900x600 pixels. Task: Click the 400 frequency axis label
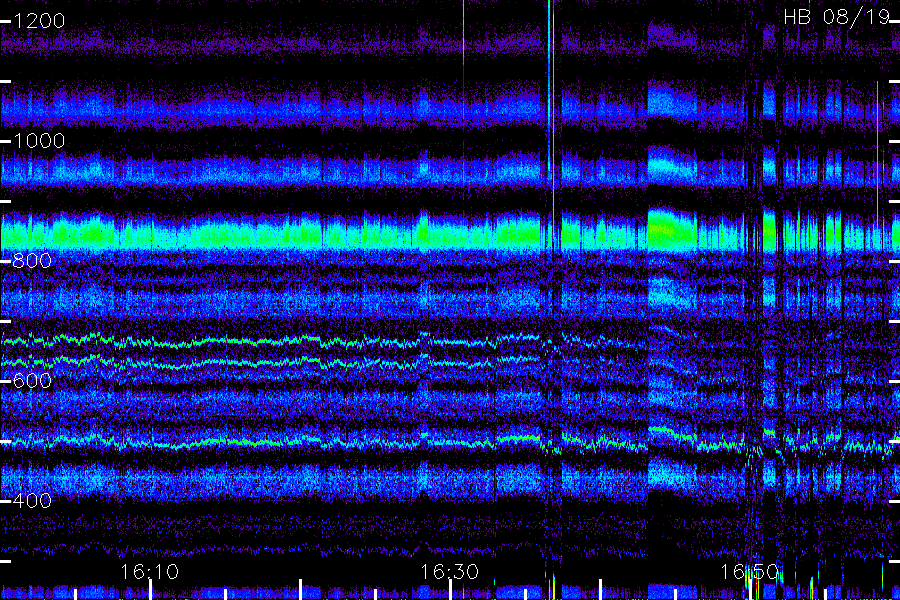[x=32, y=501]
